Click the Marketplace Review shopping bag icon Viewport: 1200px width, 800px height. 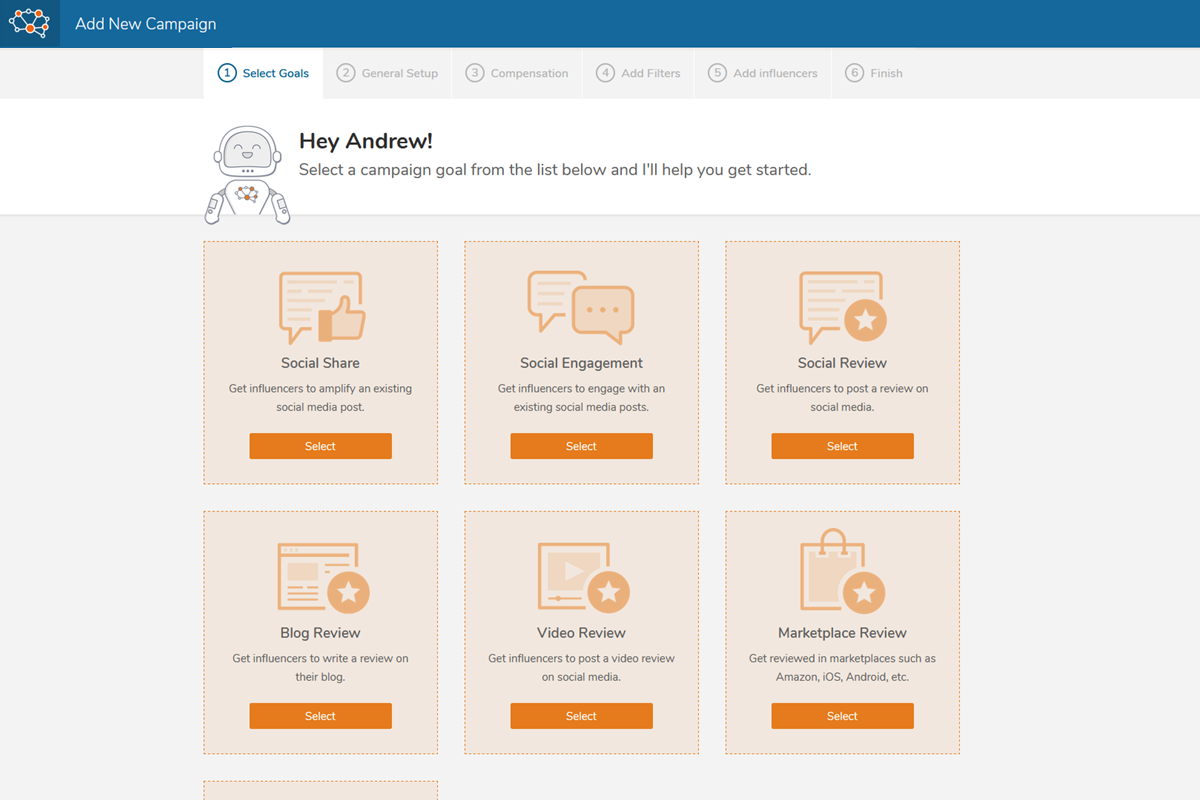click(843, 572)
